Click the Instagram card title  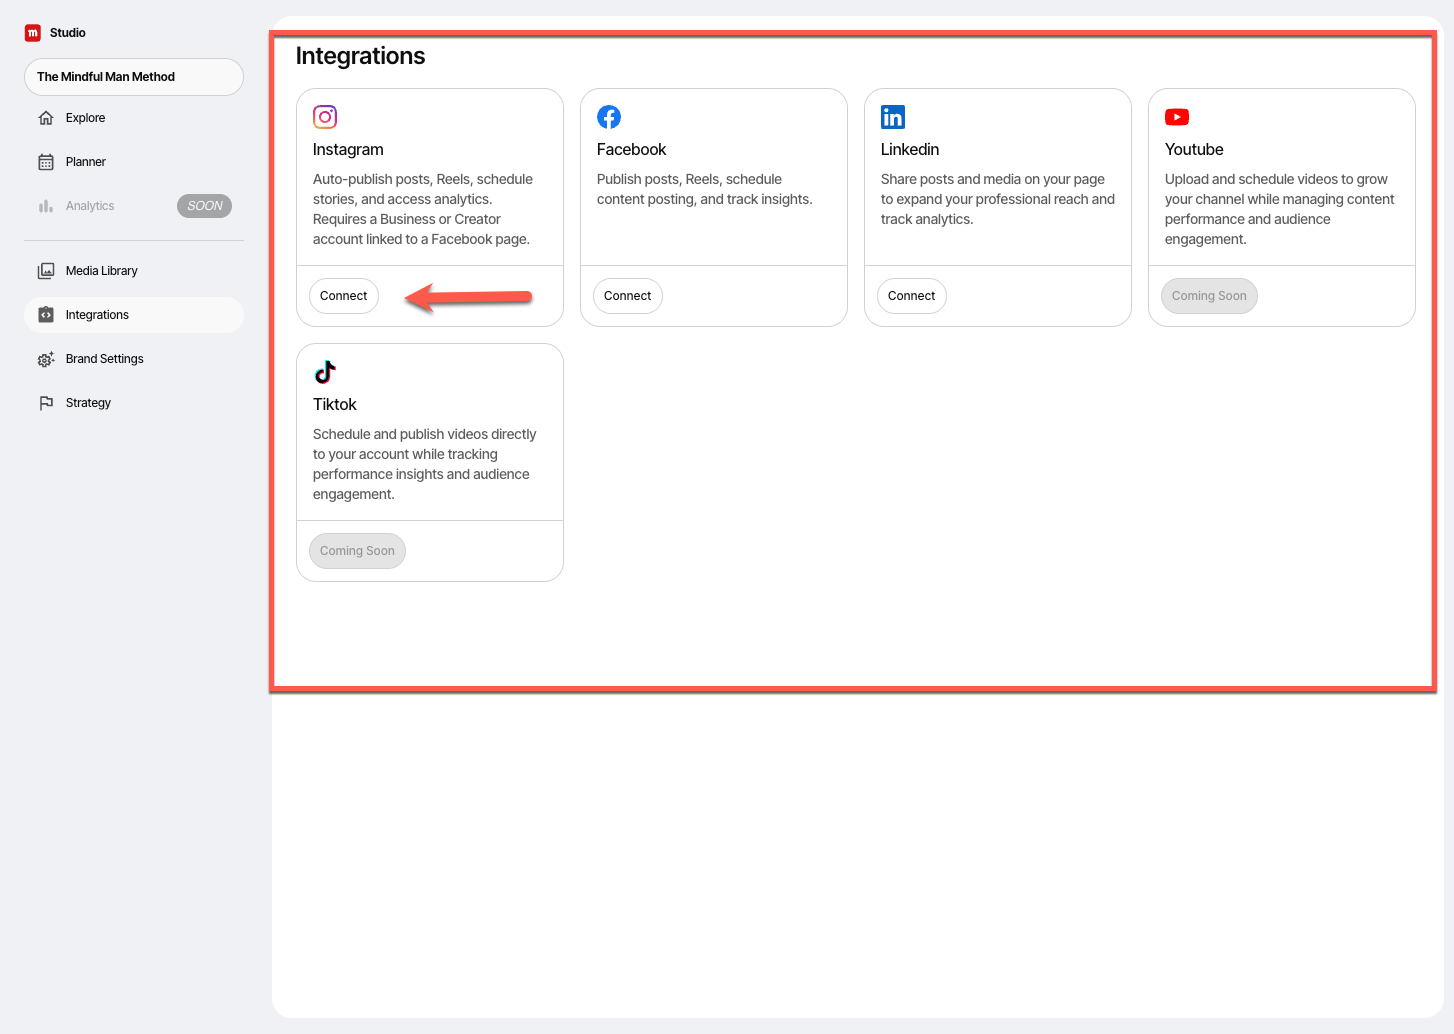pos(348,149)
